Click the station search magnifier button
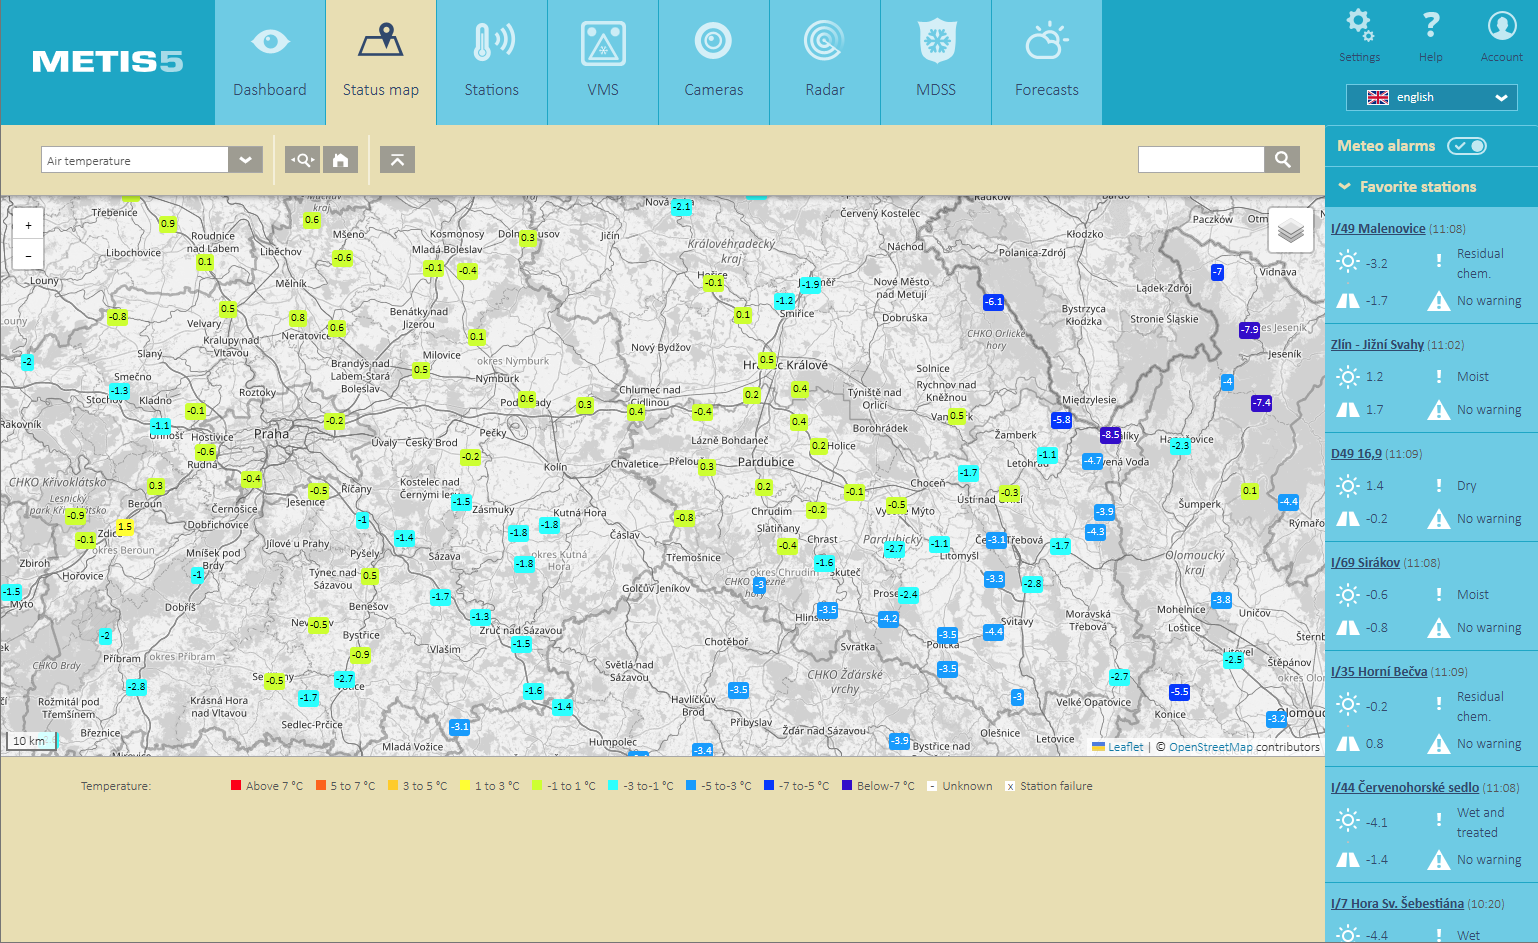Image resolution: width=1538 pixels, height=943 pixels. 1282,159
